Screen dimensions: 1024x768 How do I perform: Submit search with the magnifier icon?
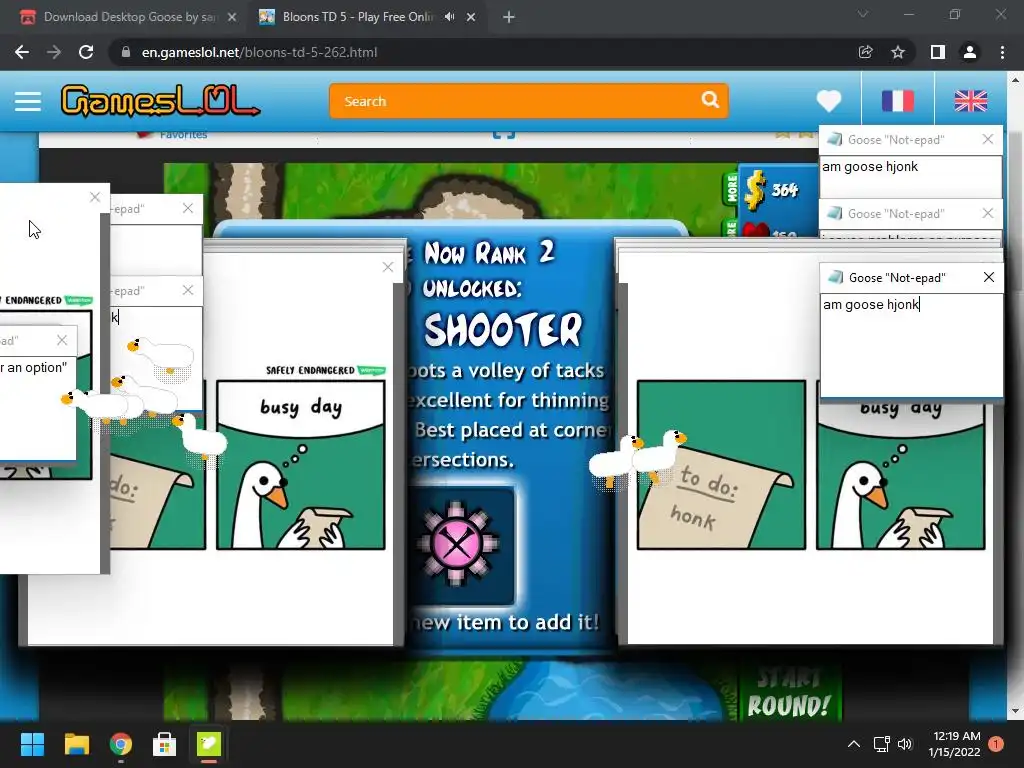pyautogui.click(x=711, y=100)
